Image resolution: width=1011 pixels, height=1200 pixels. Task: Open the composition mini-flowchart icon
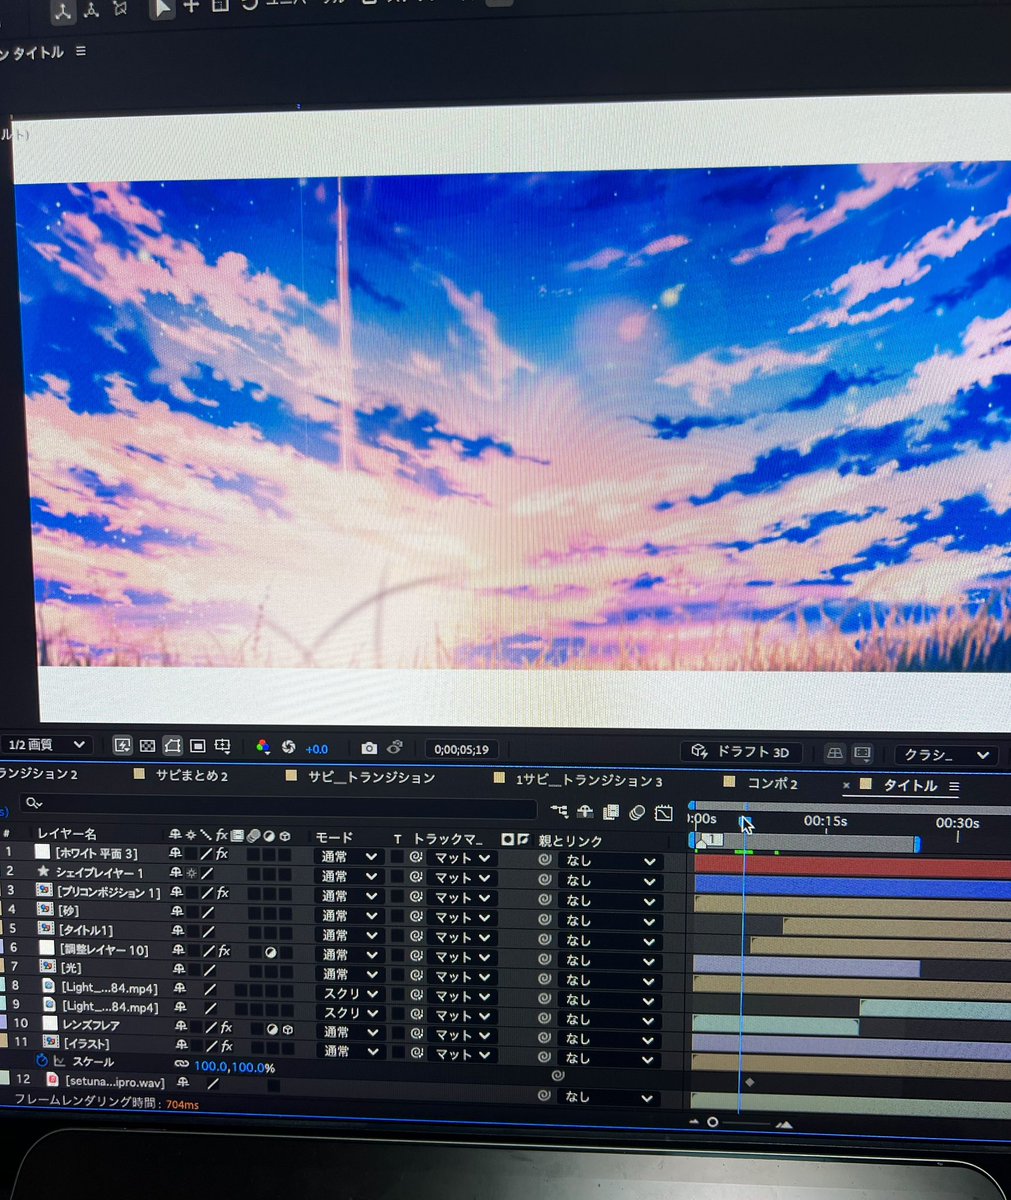(558, 812)
